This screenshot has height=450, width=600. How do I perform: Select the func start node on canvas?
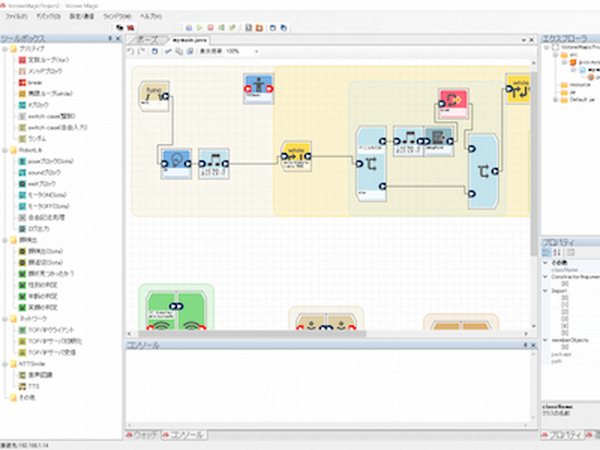point(154,95)
